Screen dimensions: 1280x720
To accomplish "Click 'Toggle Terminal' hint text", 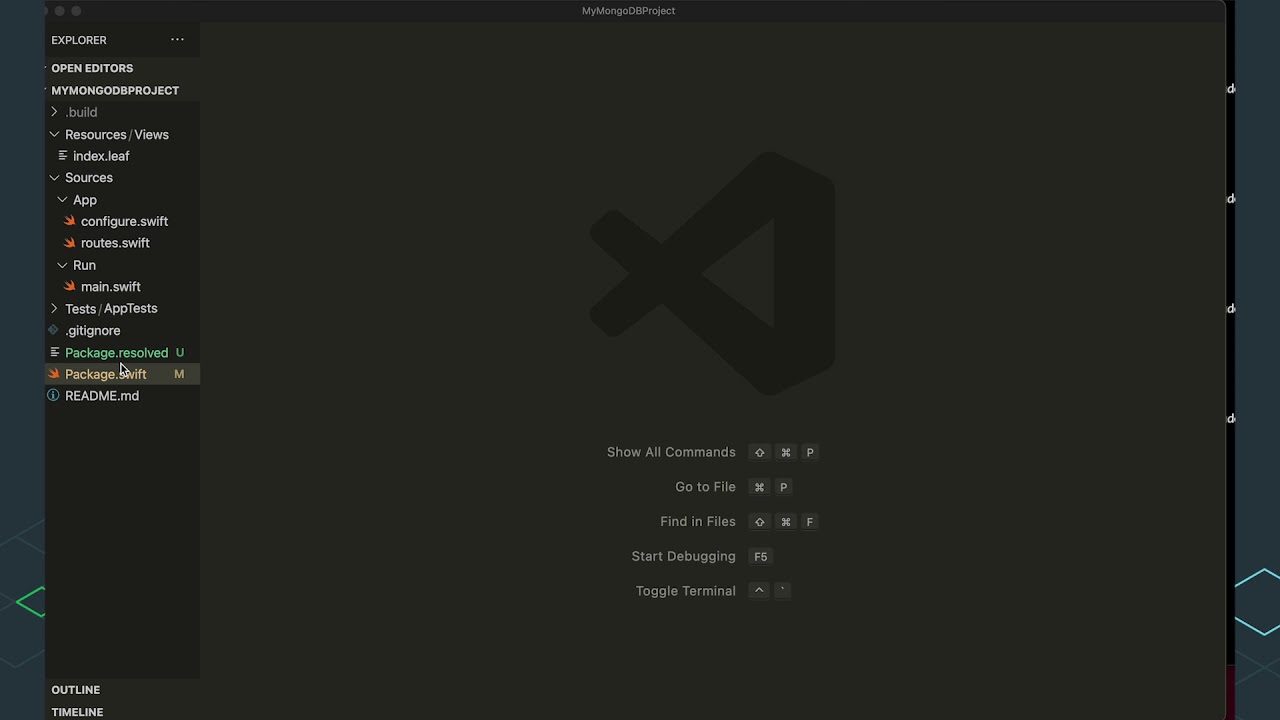I will click(685, 591).
